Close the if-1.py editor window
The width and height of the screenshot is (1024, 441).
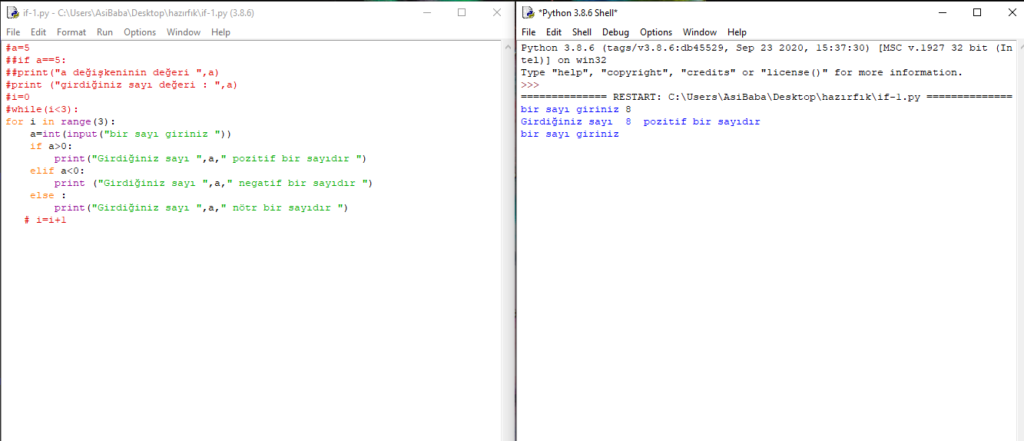click(496, 12)
